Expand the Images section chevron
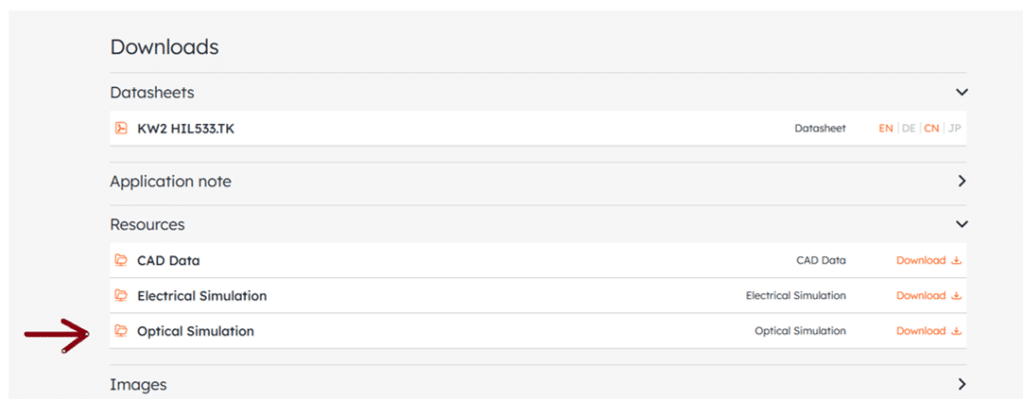1024x401 pixels. 961,383
